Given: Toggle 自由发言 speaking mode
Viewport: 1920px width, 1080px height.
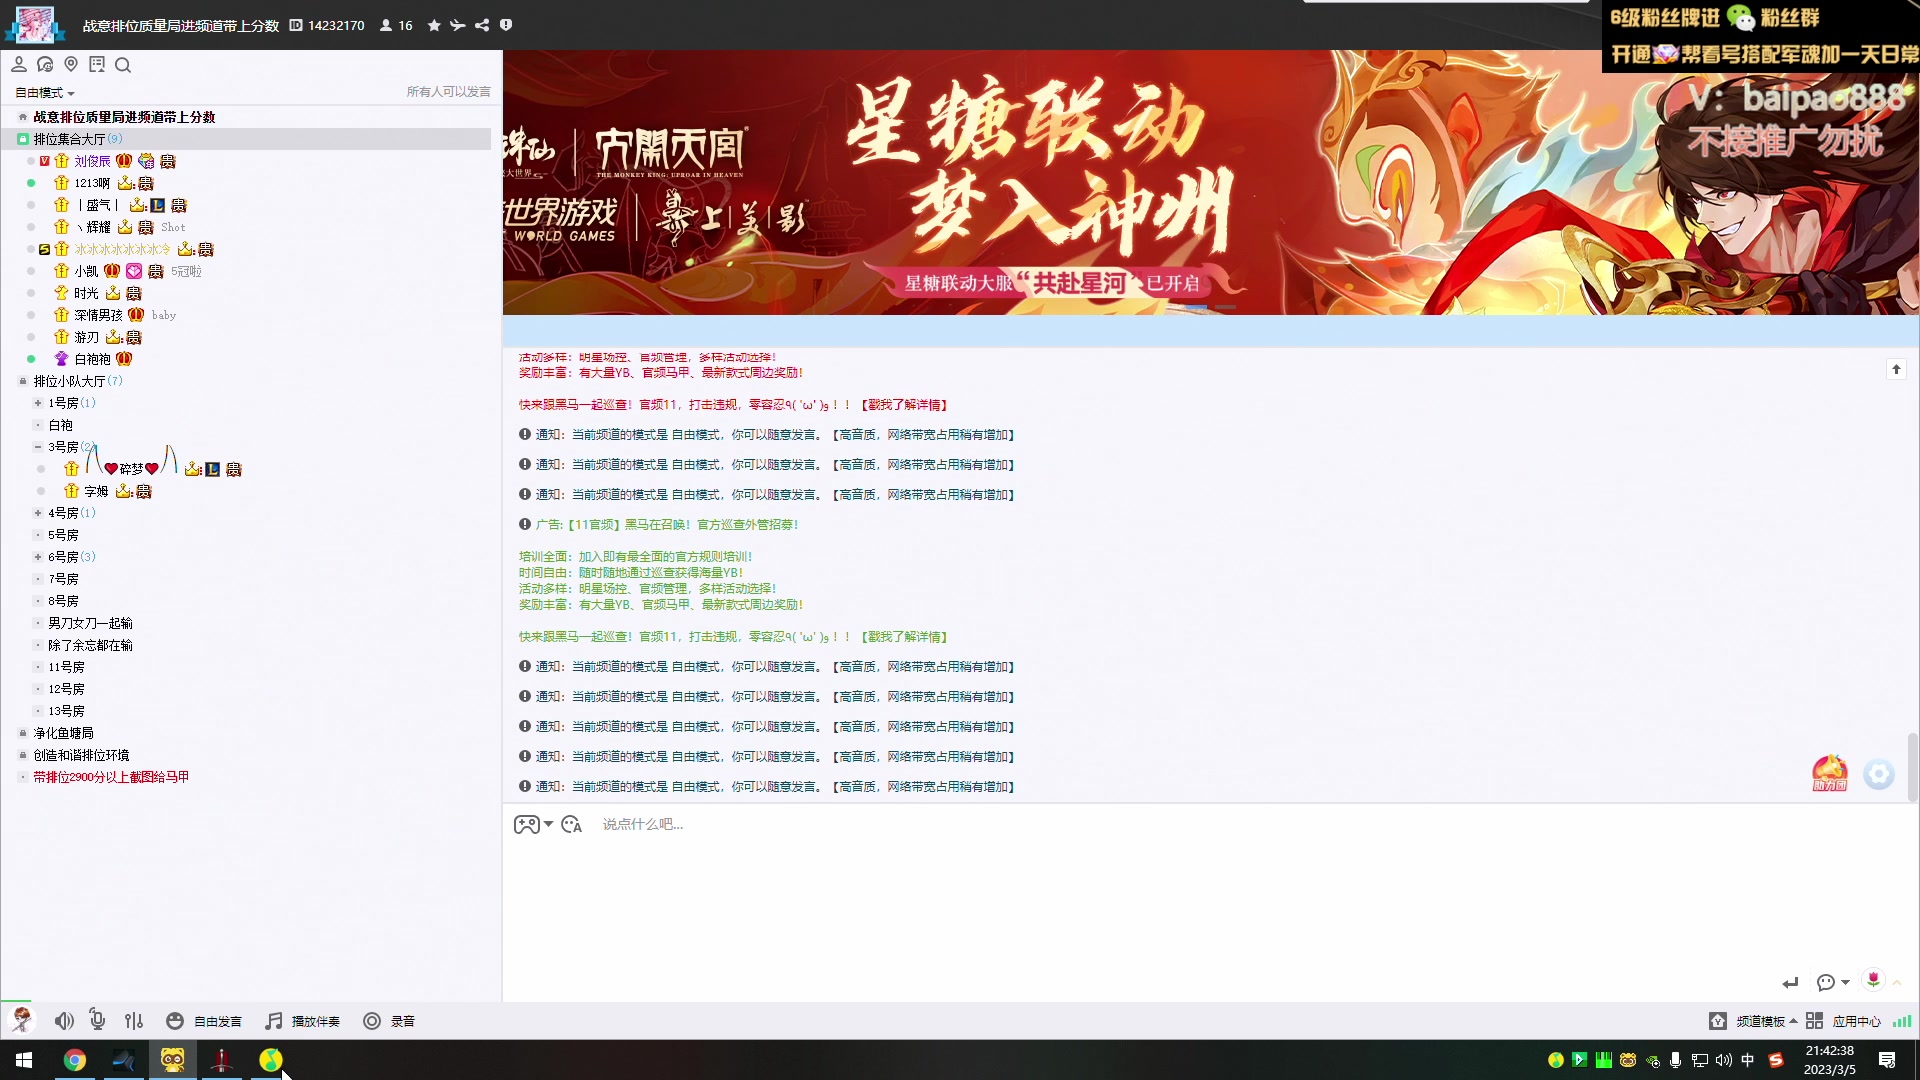Looking at the screenshot, I should click(x=204, y=1021).
